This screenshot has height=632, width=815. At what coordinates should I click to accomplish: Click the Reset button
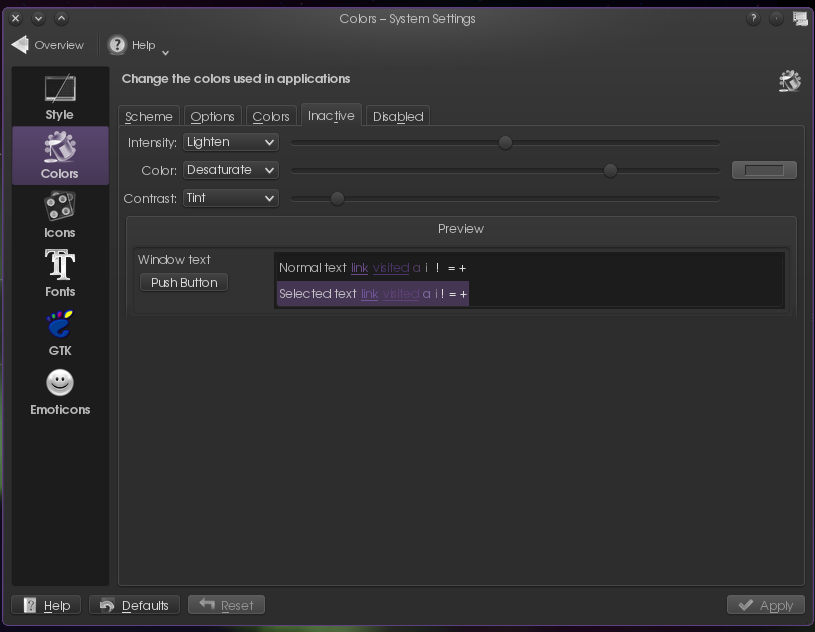tap(226, 605)
